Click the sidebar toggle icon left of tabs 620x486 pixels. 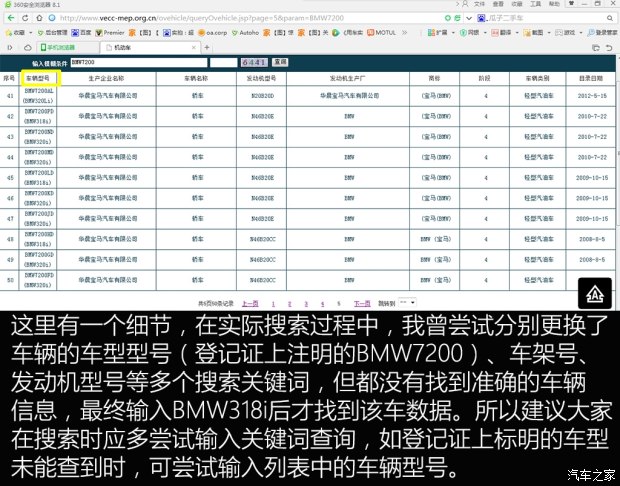coord(10,47)
